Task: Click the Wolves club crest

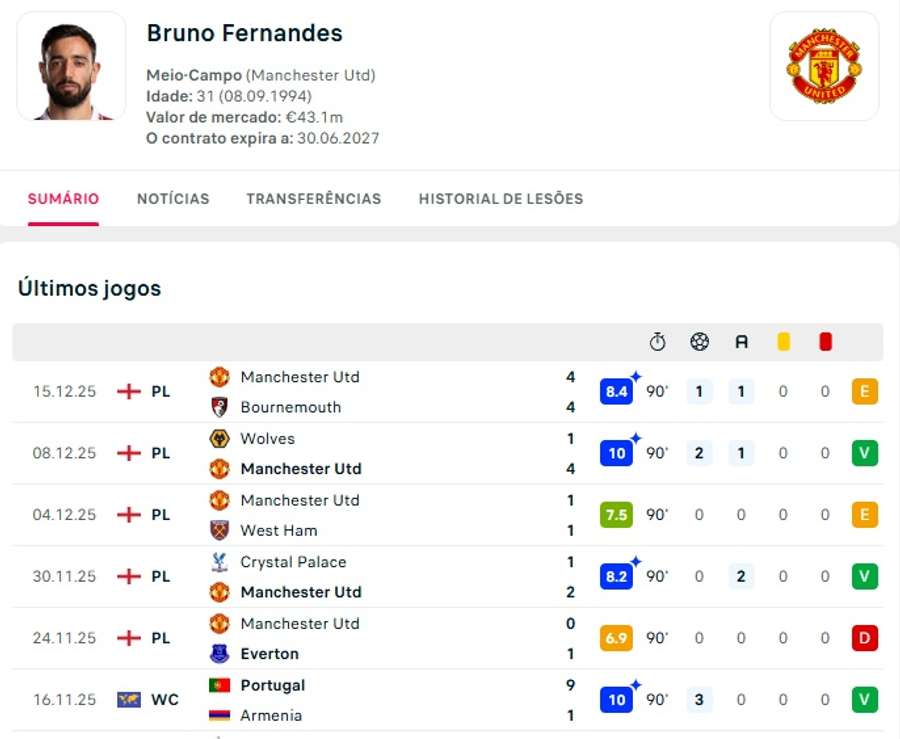Action: (221, 438)
